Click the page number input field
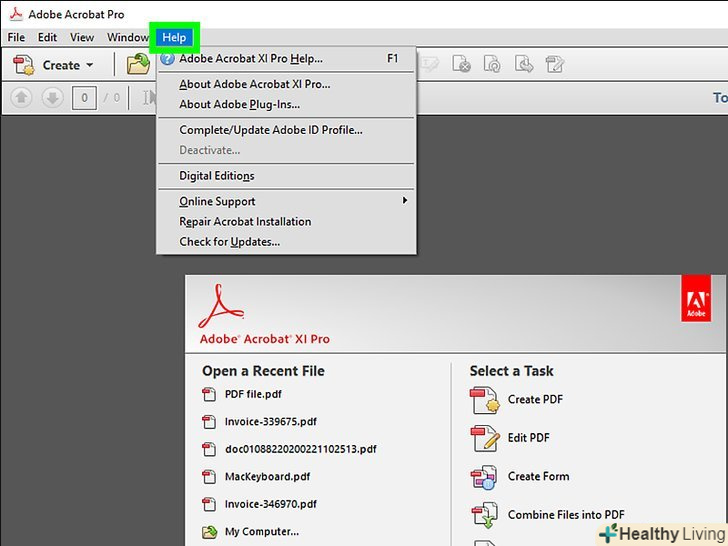728x546 pixels. 84,98
